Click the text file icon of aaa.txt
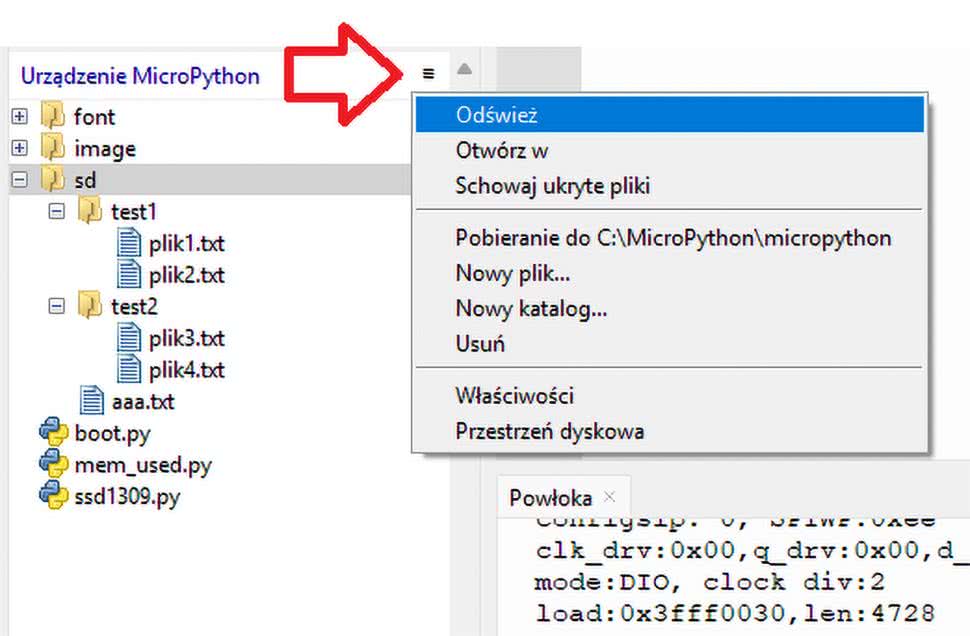970x636 pixels. click(x=92, y=402)
